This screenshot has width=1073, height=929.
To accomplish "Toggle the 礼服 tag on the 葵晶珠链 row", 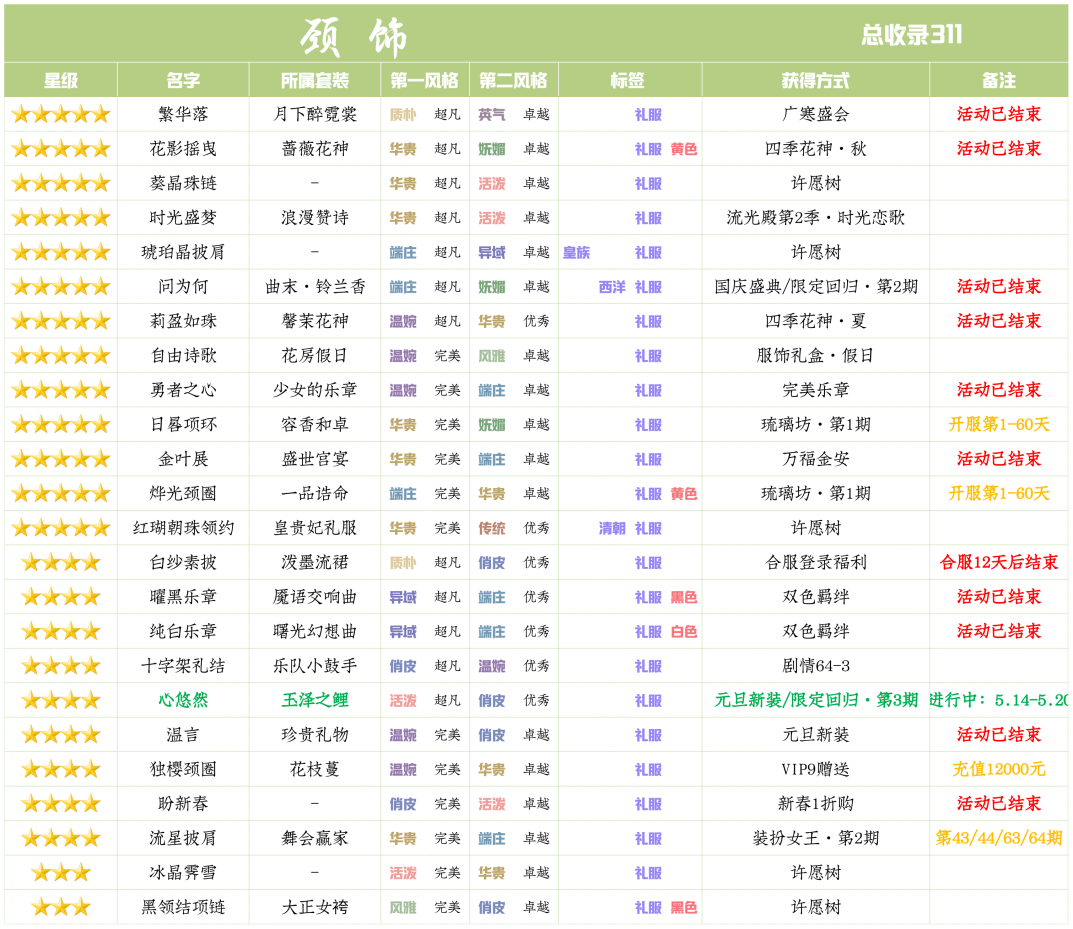I will (650, 183).
